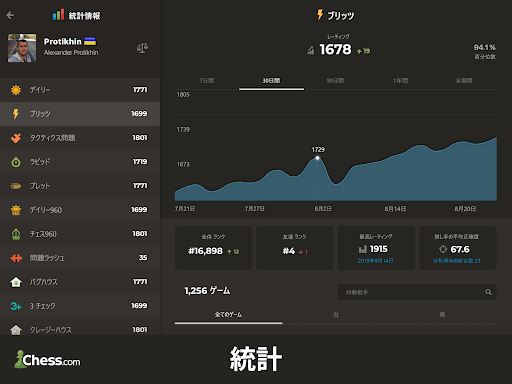
Task: Select the Chess960 icon
Action: [x=16, y=234]
